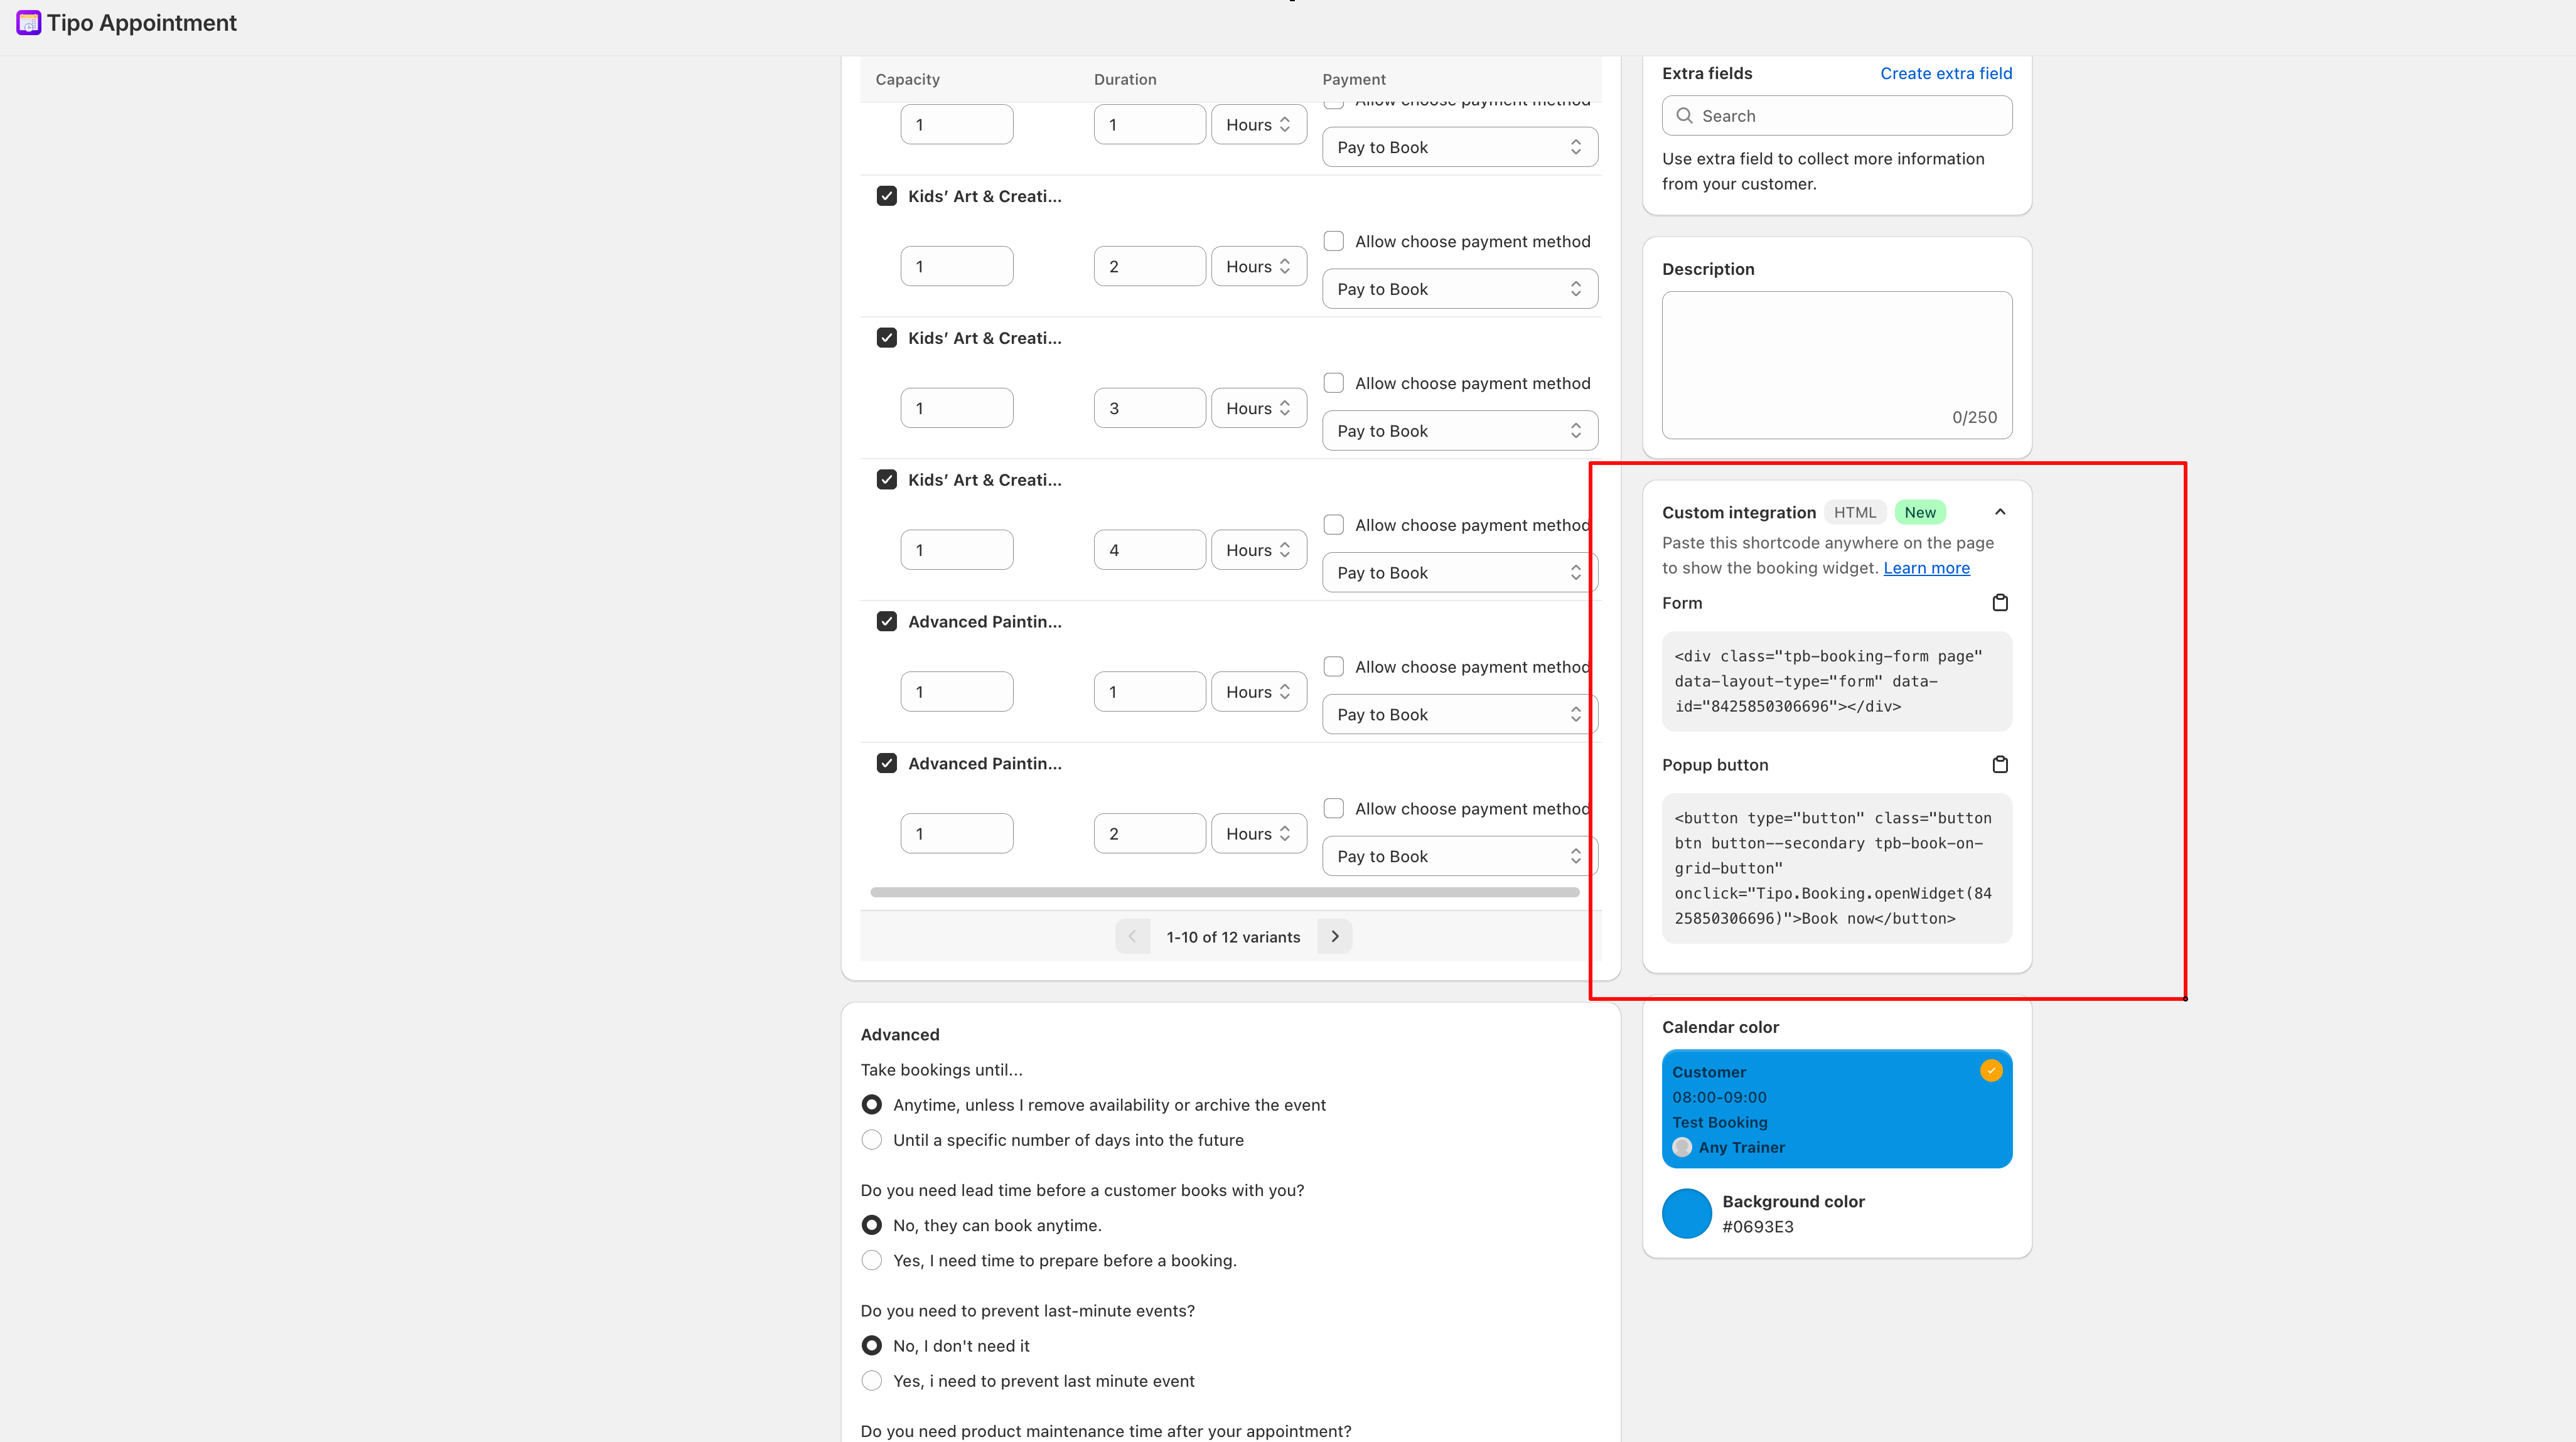Click the Popup button code block
Image resolution: width=2576 pixels, height=1442 pixels.
click(x=1836, y=868)
